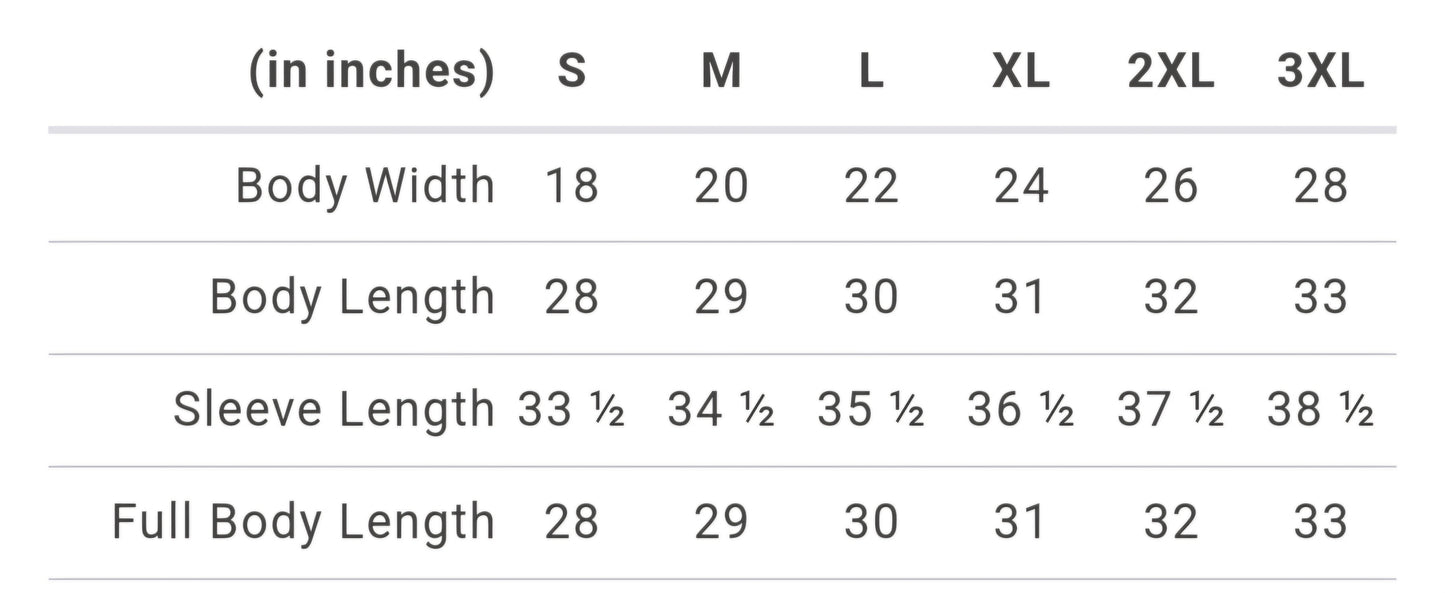1445x593 pixels.
Task: Select Sleeve Length value 38 ½
Action: (1321, 410)
